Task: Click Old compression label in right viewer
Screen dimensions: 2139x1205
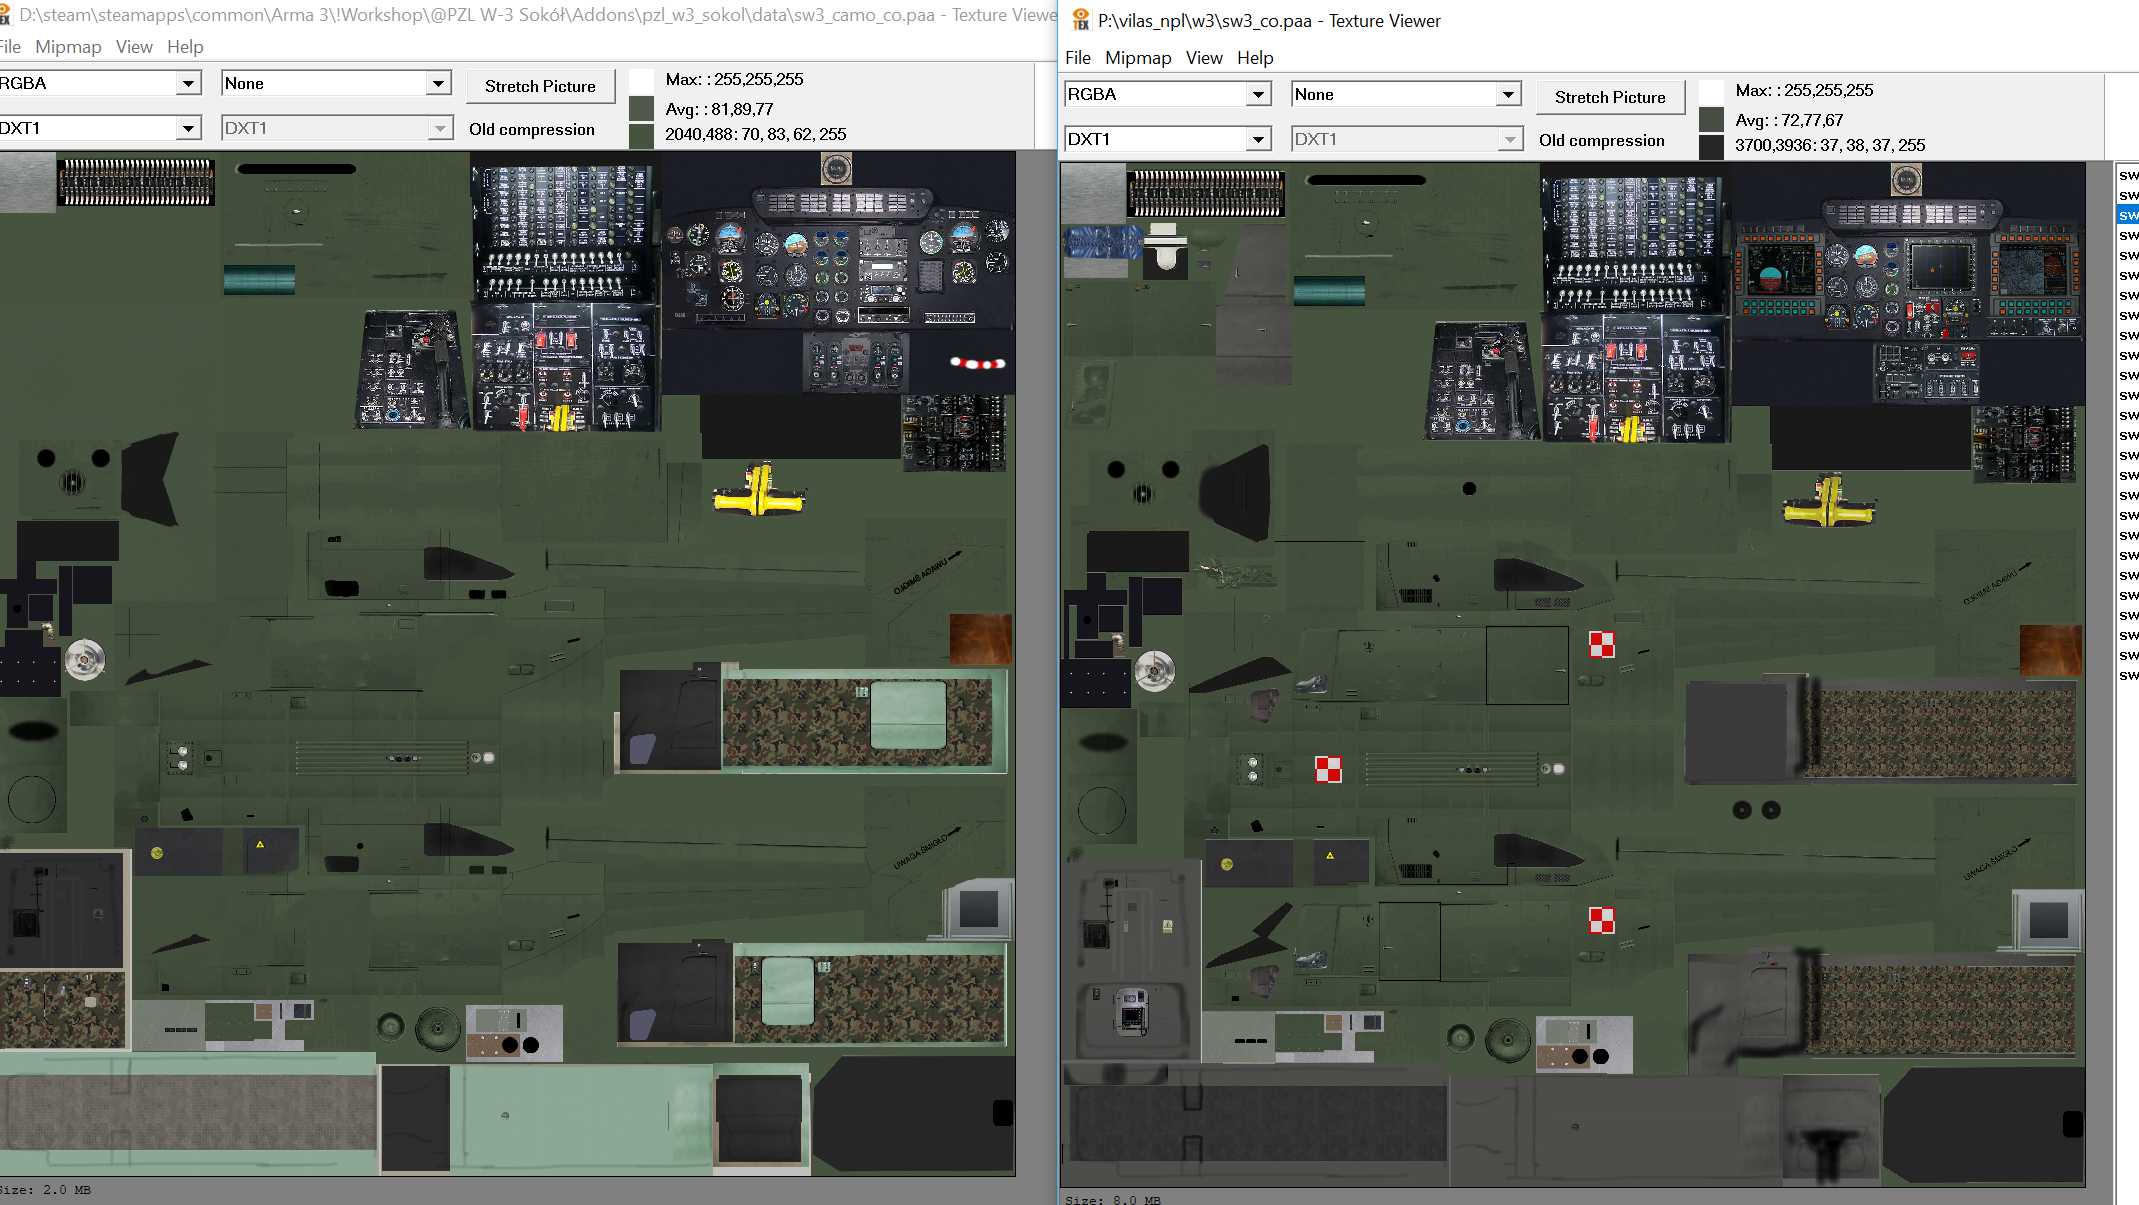Action: pos(1601,140)
